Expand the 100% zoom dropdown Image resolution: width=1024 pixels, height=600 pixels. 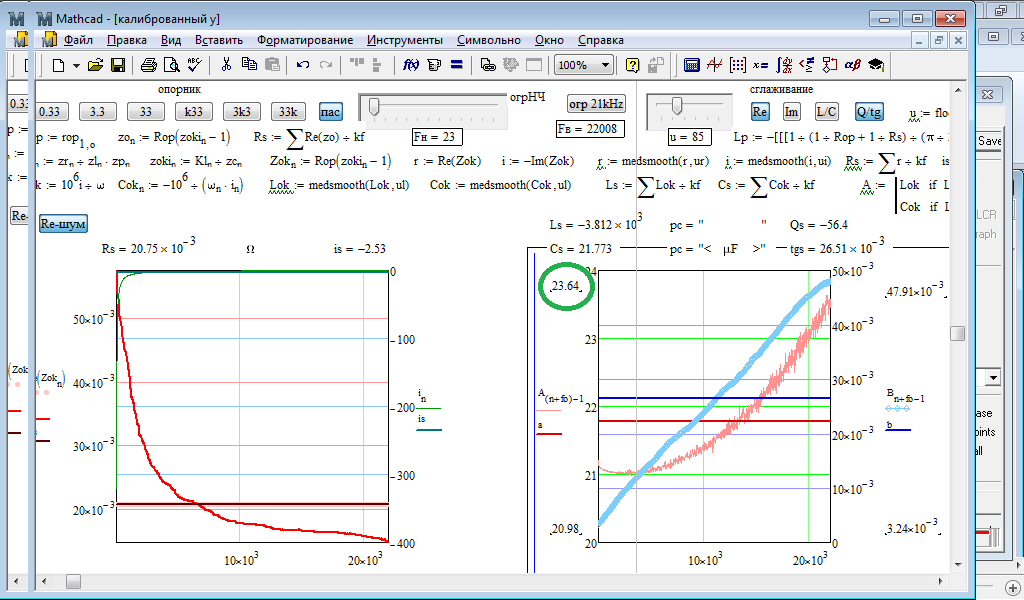[x=606, y=65]
